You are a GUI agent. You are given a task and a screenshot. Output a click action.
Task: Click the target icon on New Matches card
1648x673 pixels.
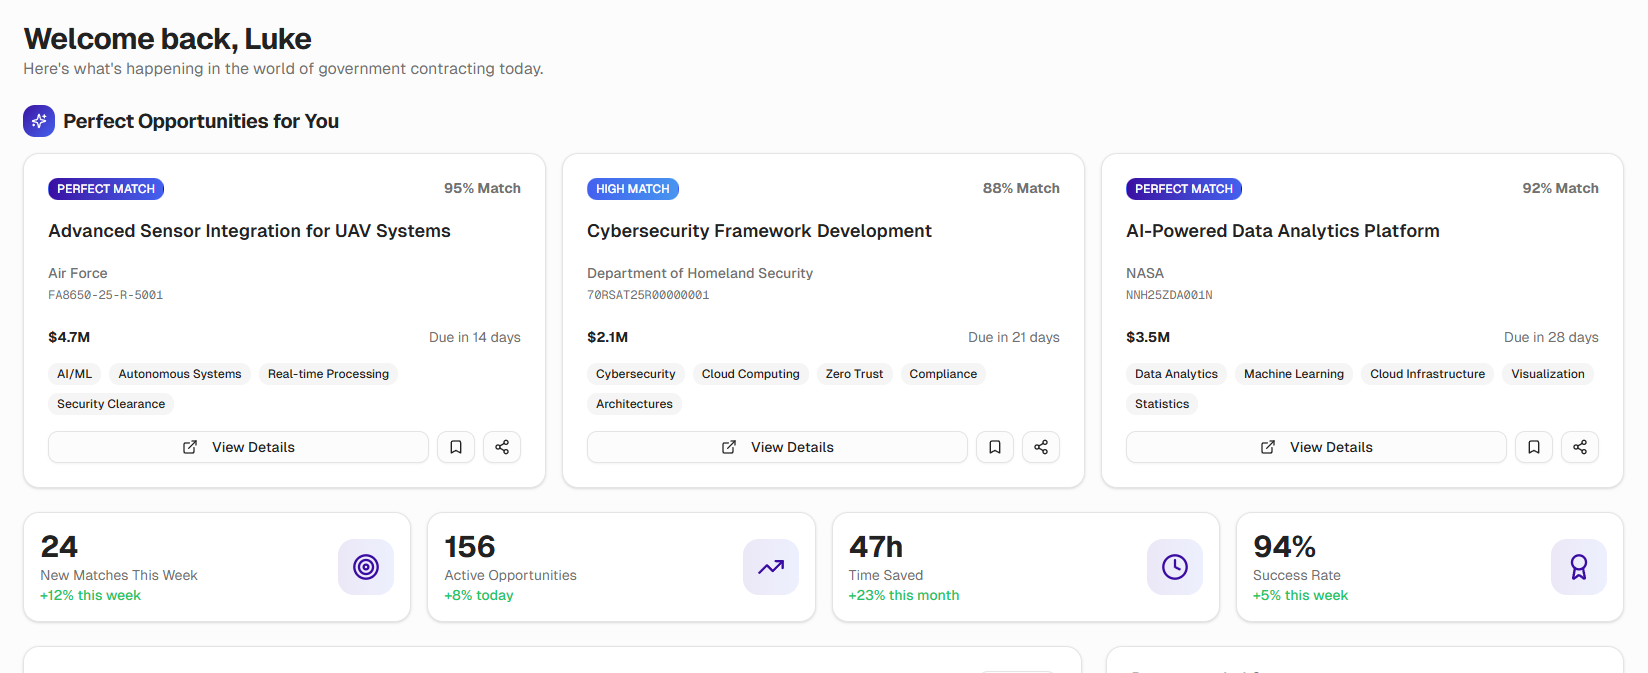366,567
